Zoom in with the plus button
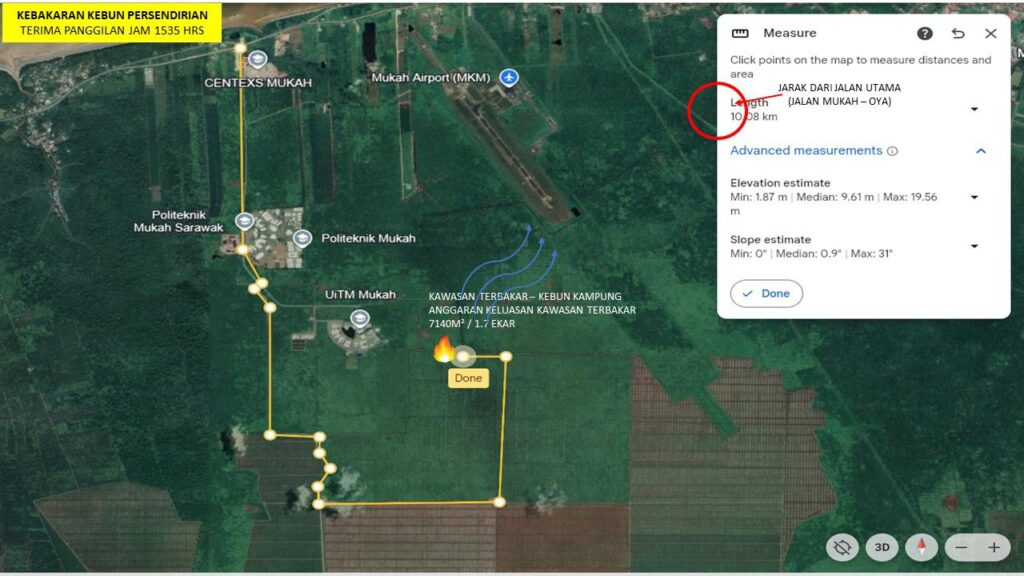Screen dimensions: 1024x576 [x=994, y=547]
